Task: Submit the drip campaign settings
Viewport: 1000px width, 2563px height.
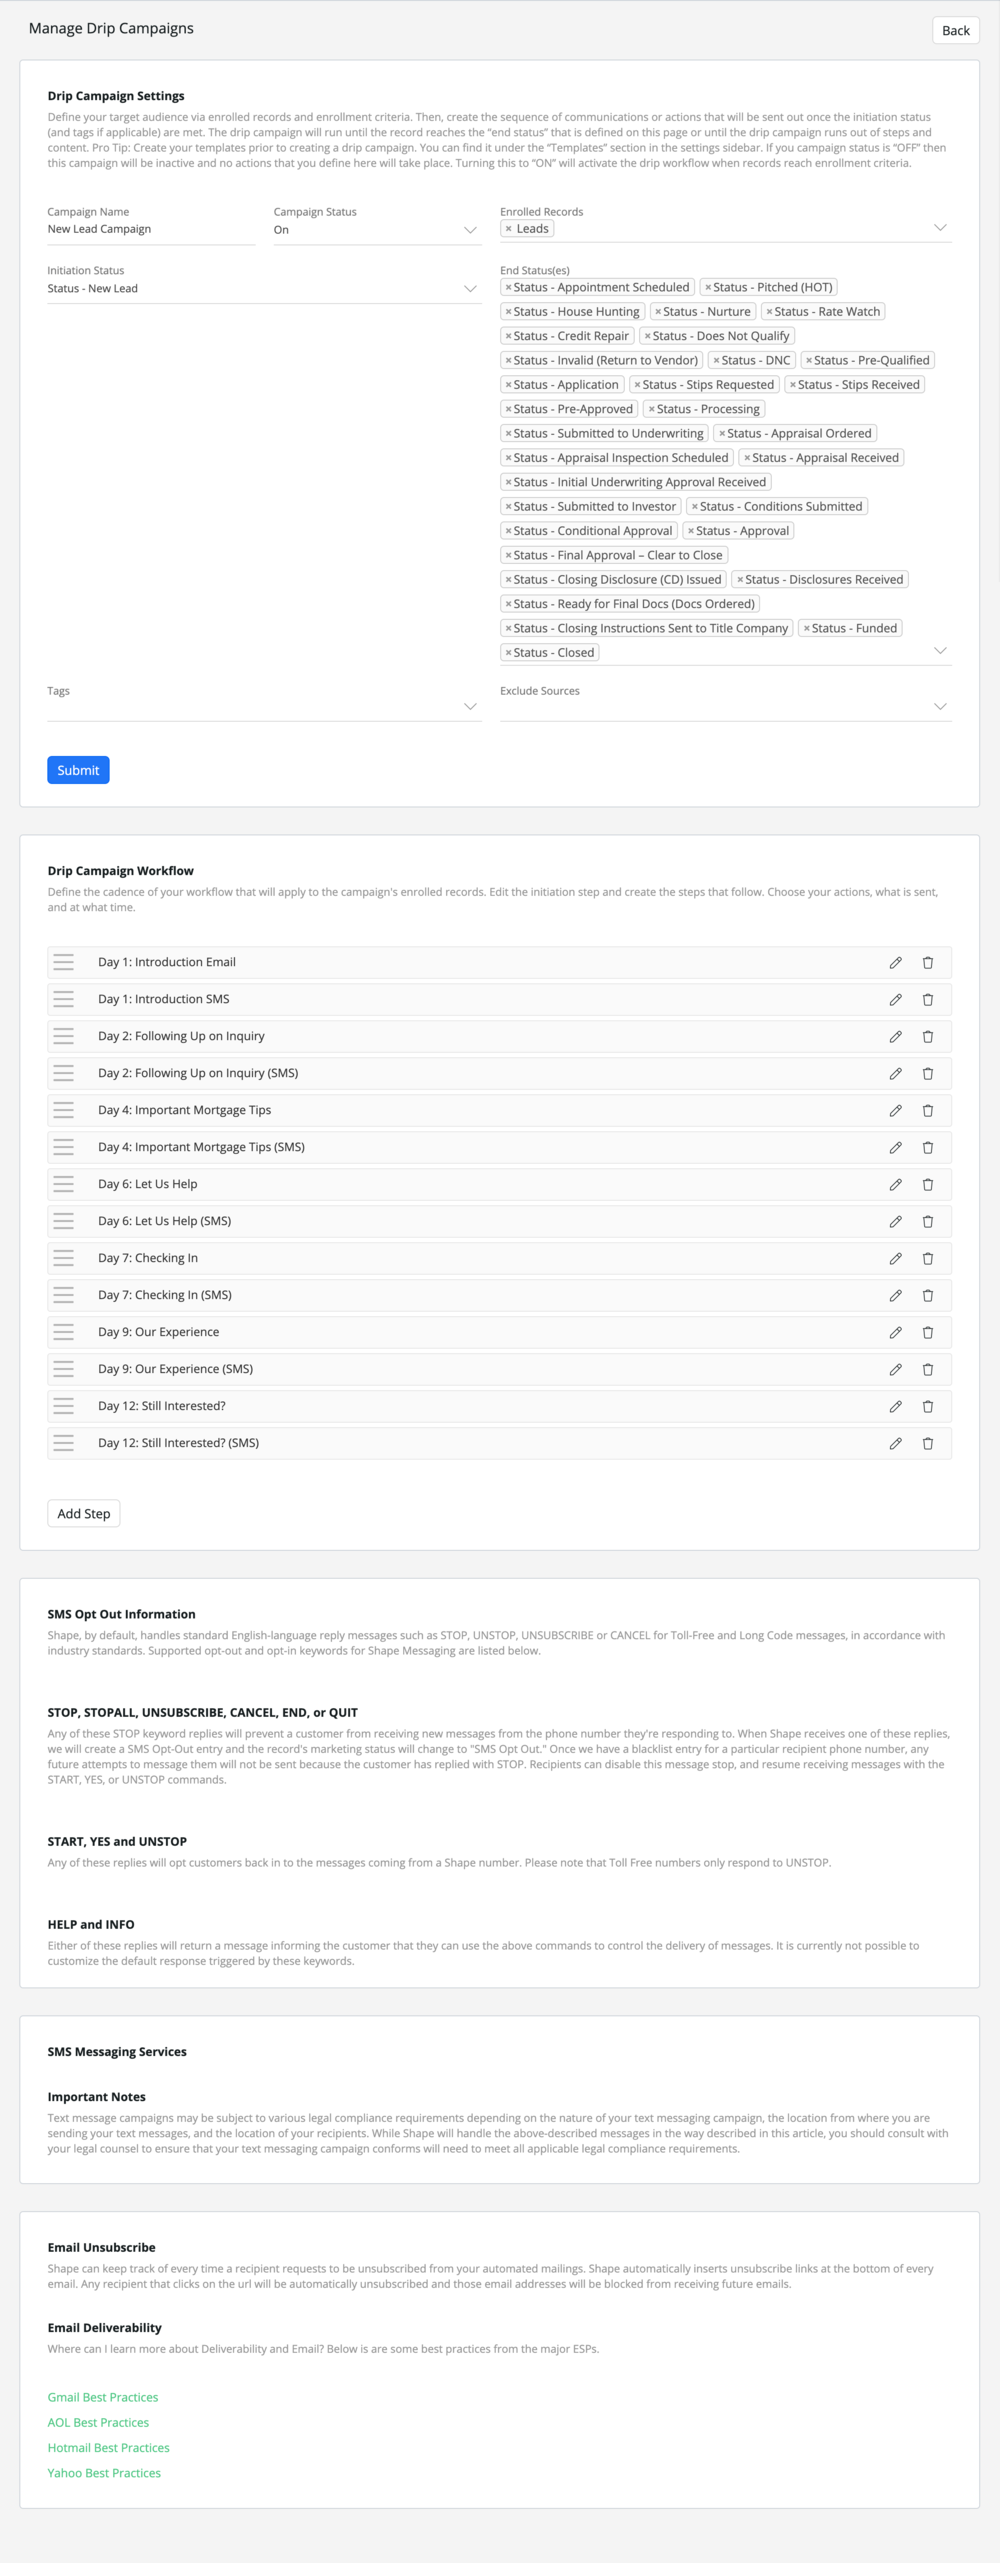Action: pyautogui.click(x=78, y=770)
